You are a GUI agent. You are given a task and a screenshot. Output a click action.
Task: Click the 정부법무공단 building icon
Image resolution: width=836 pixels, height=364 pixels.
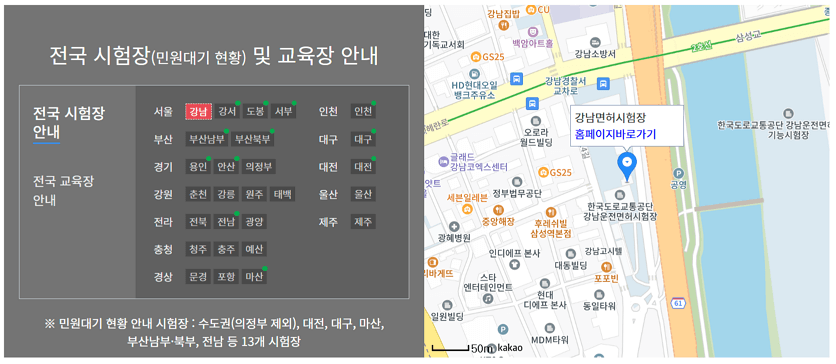pos(517,182)
